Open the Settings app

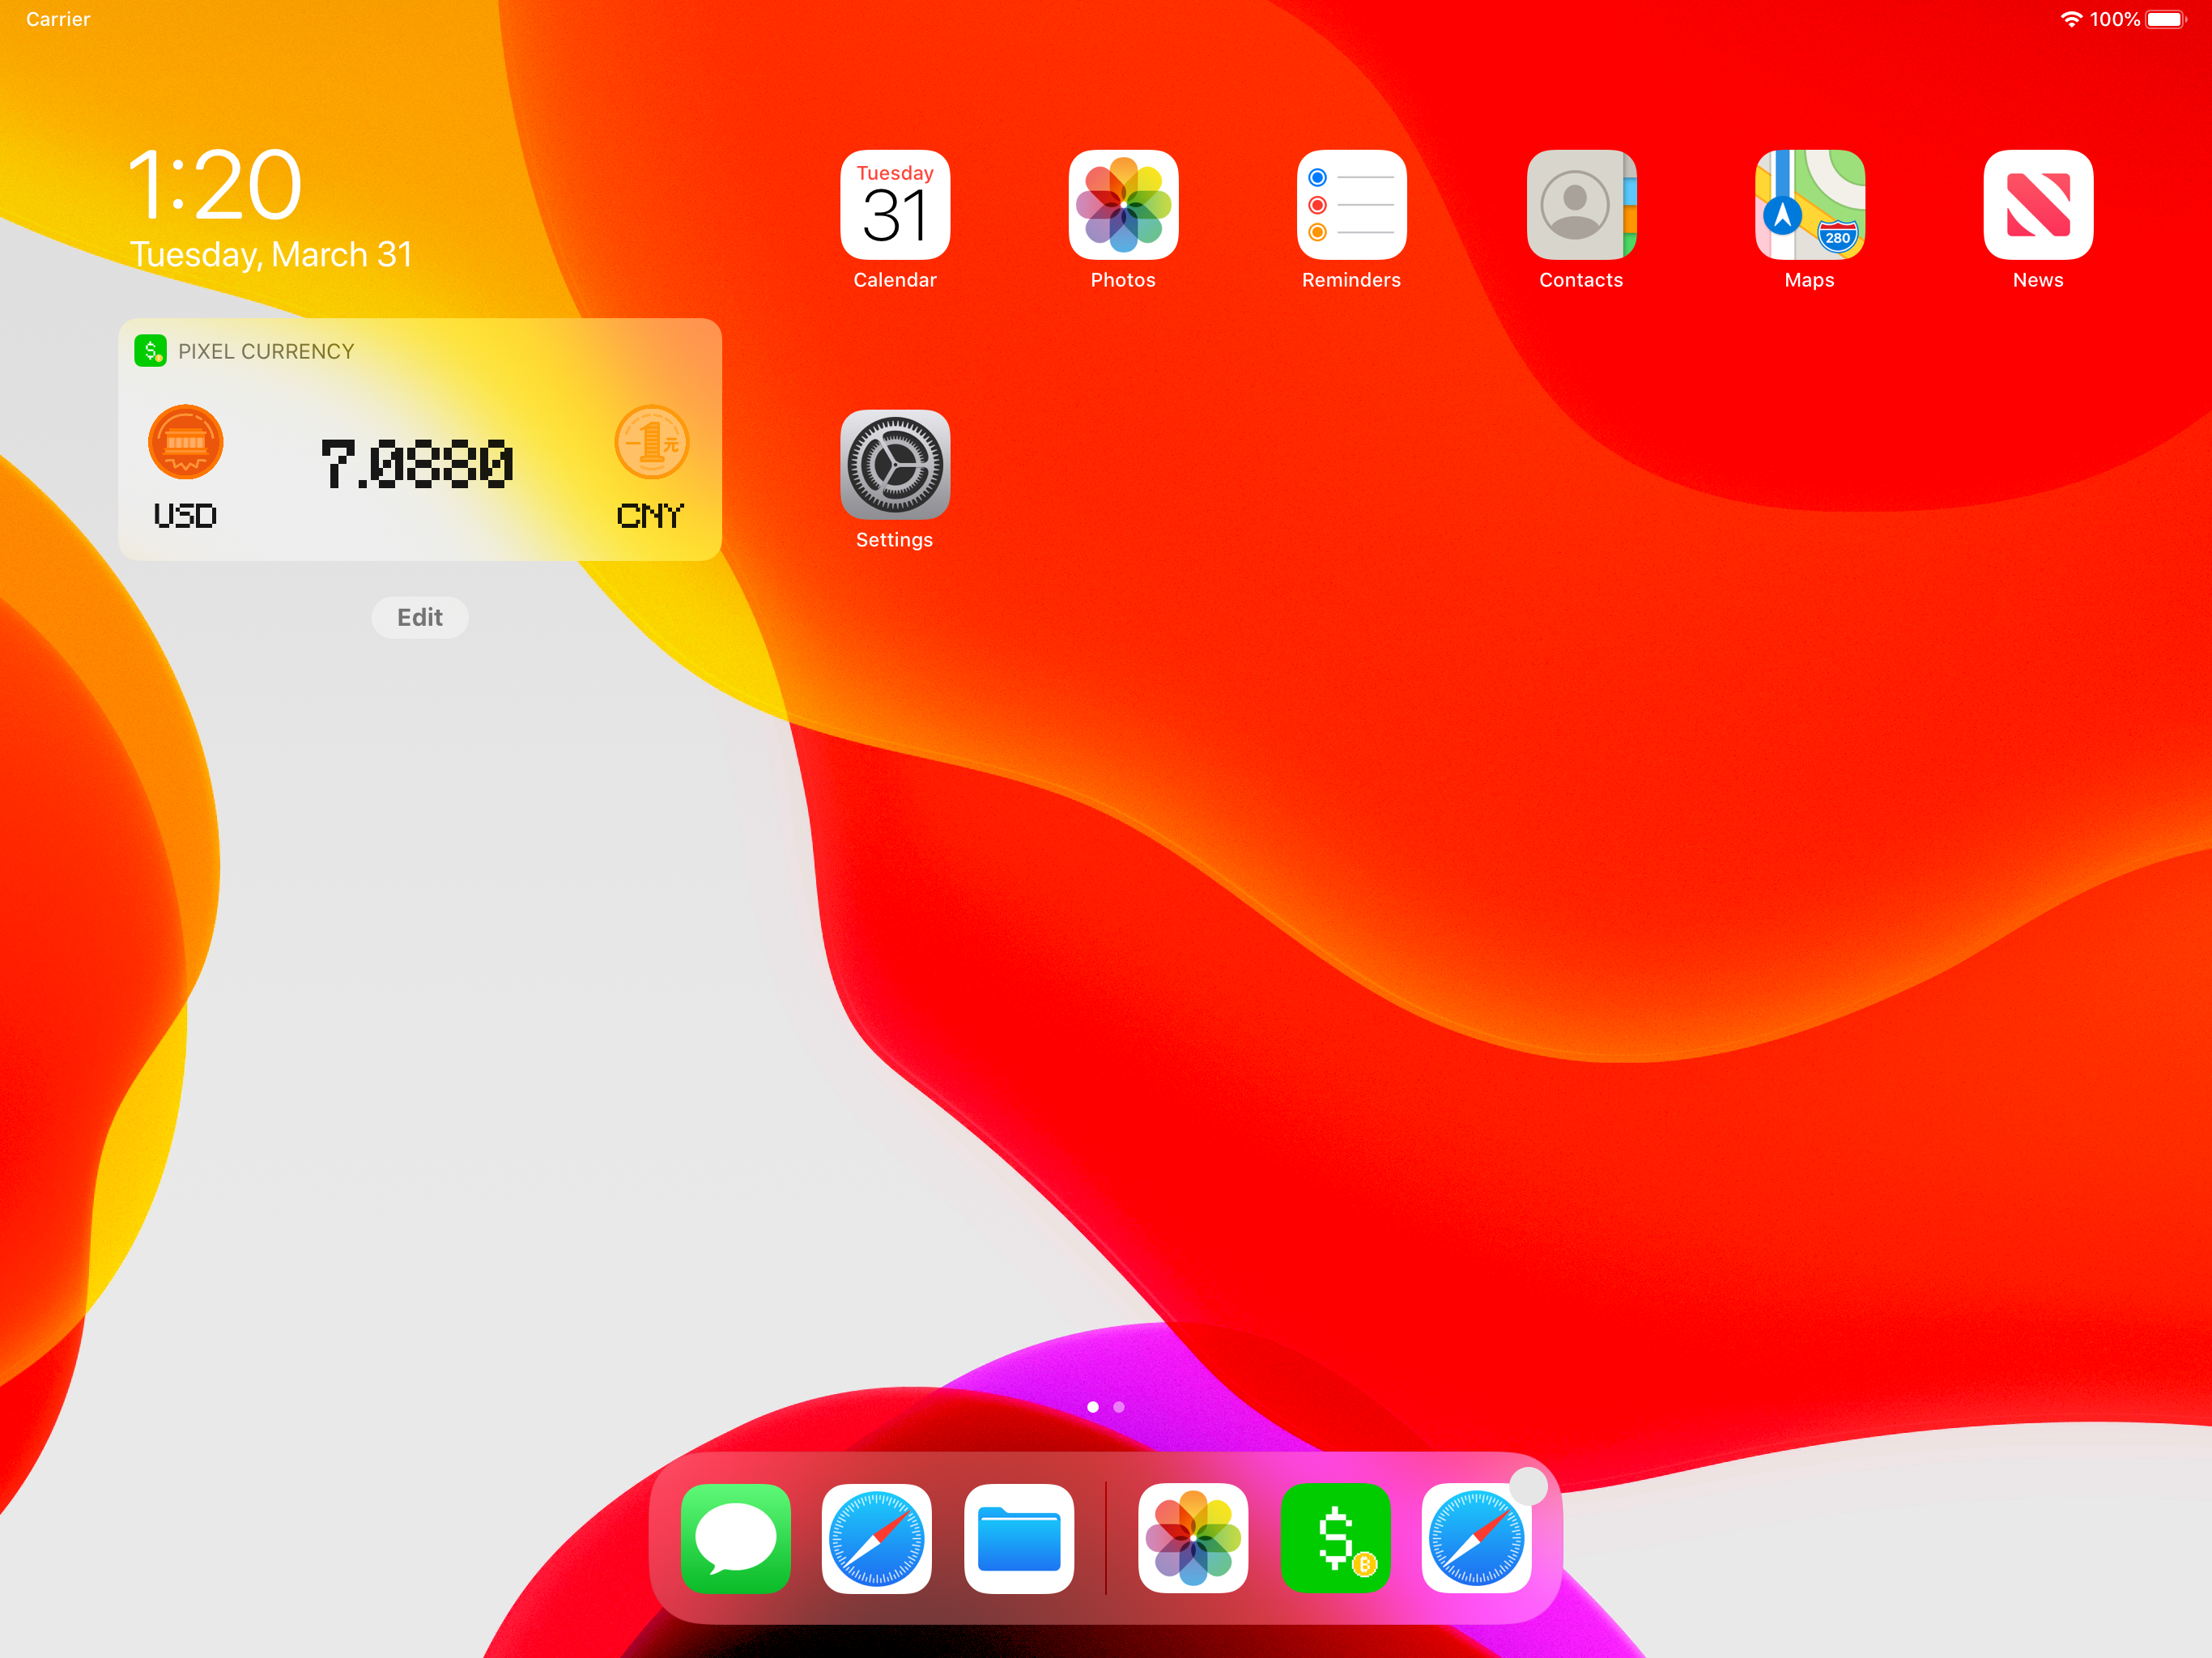pyautogui.click(x=895, y=465)
